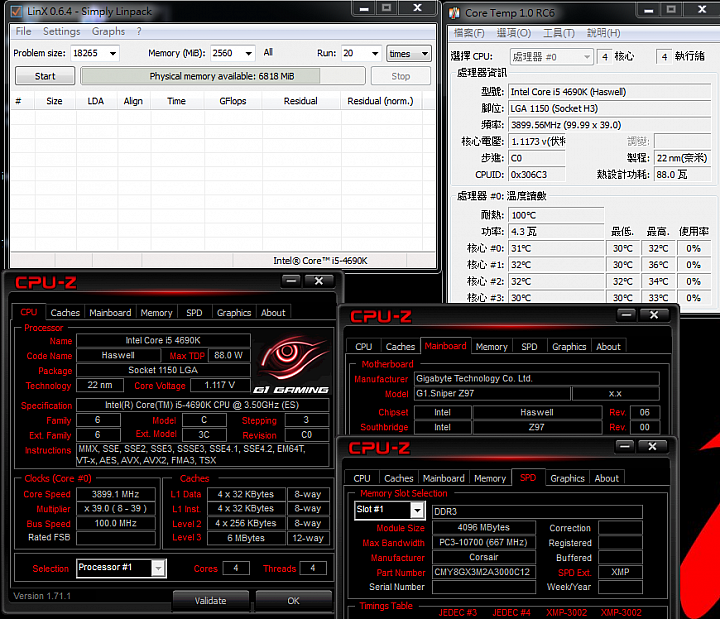This screenshot has height=619, width=720.
Task: Select Mainboard tab in SPD CPU-Z window
Action: tap(444, 478)
